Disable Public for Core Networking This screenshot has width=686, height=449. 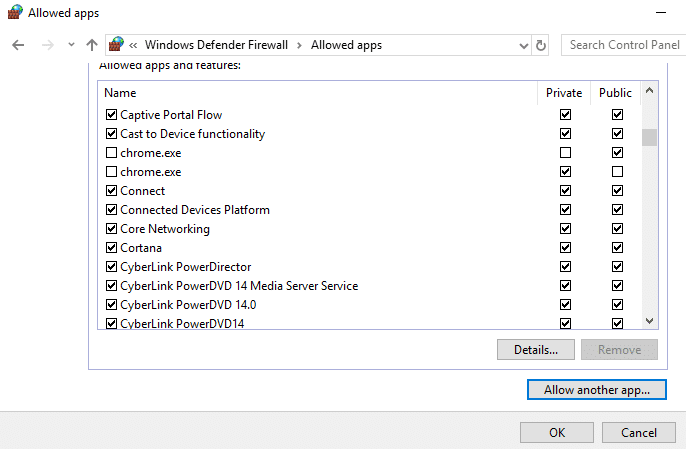coord(617,229)
